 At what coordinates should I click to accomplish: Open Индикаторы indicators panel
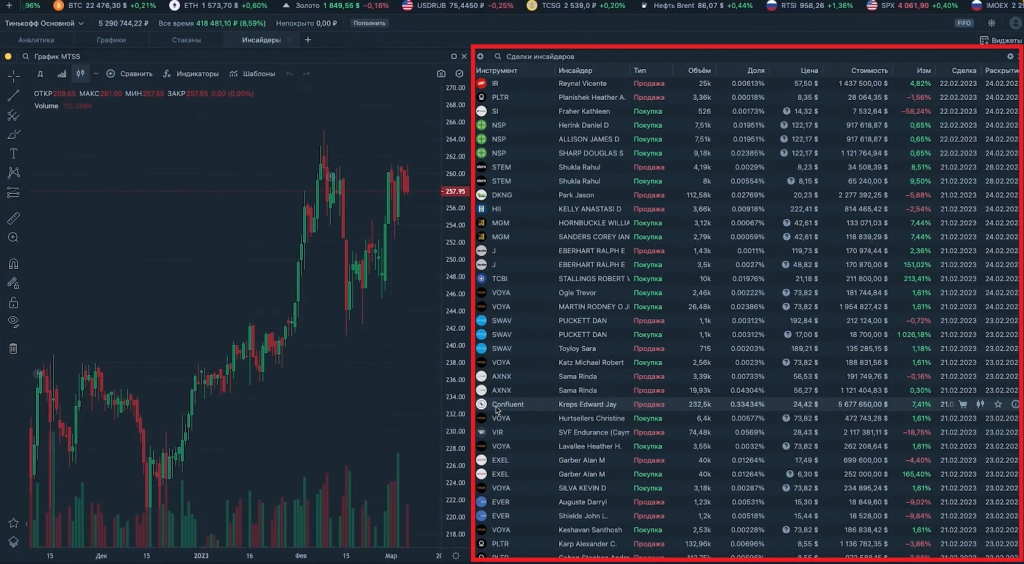191,74
